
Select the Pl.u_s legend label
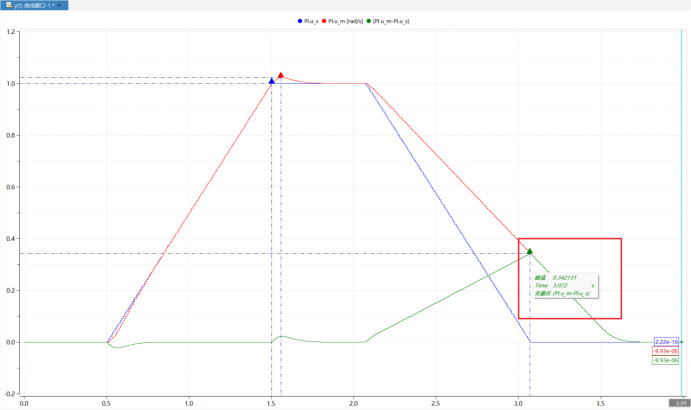coord(311,21)
